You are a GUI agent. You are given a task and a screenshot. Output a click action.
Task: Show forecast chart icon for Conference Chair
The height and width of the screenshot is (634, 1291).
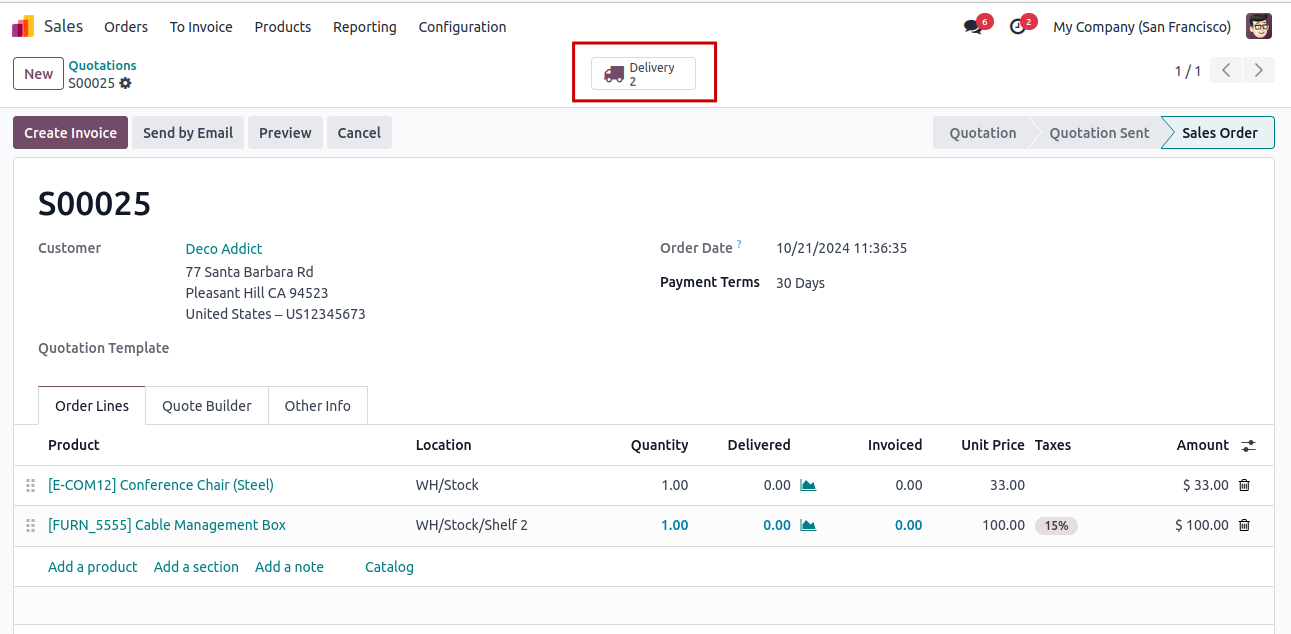(808, 485)
